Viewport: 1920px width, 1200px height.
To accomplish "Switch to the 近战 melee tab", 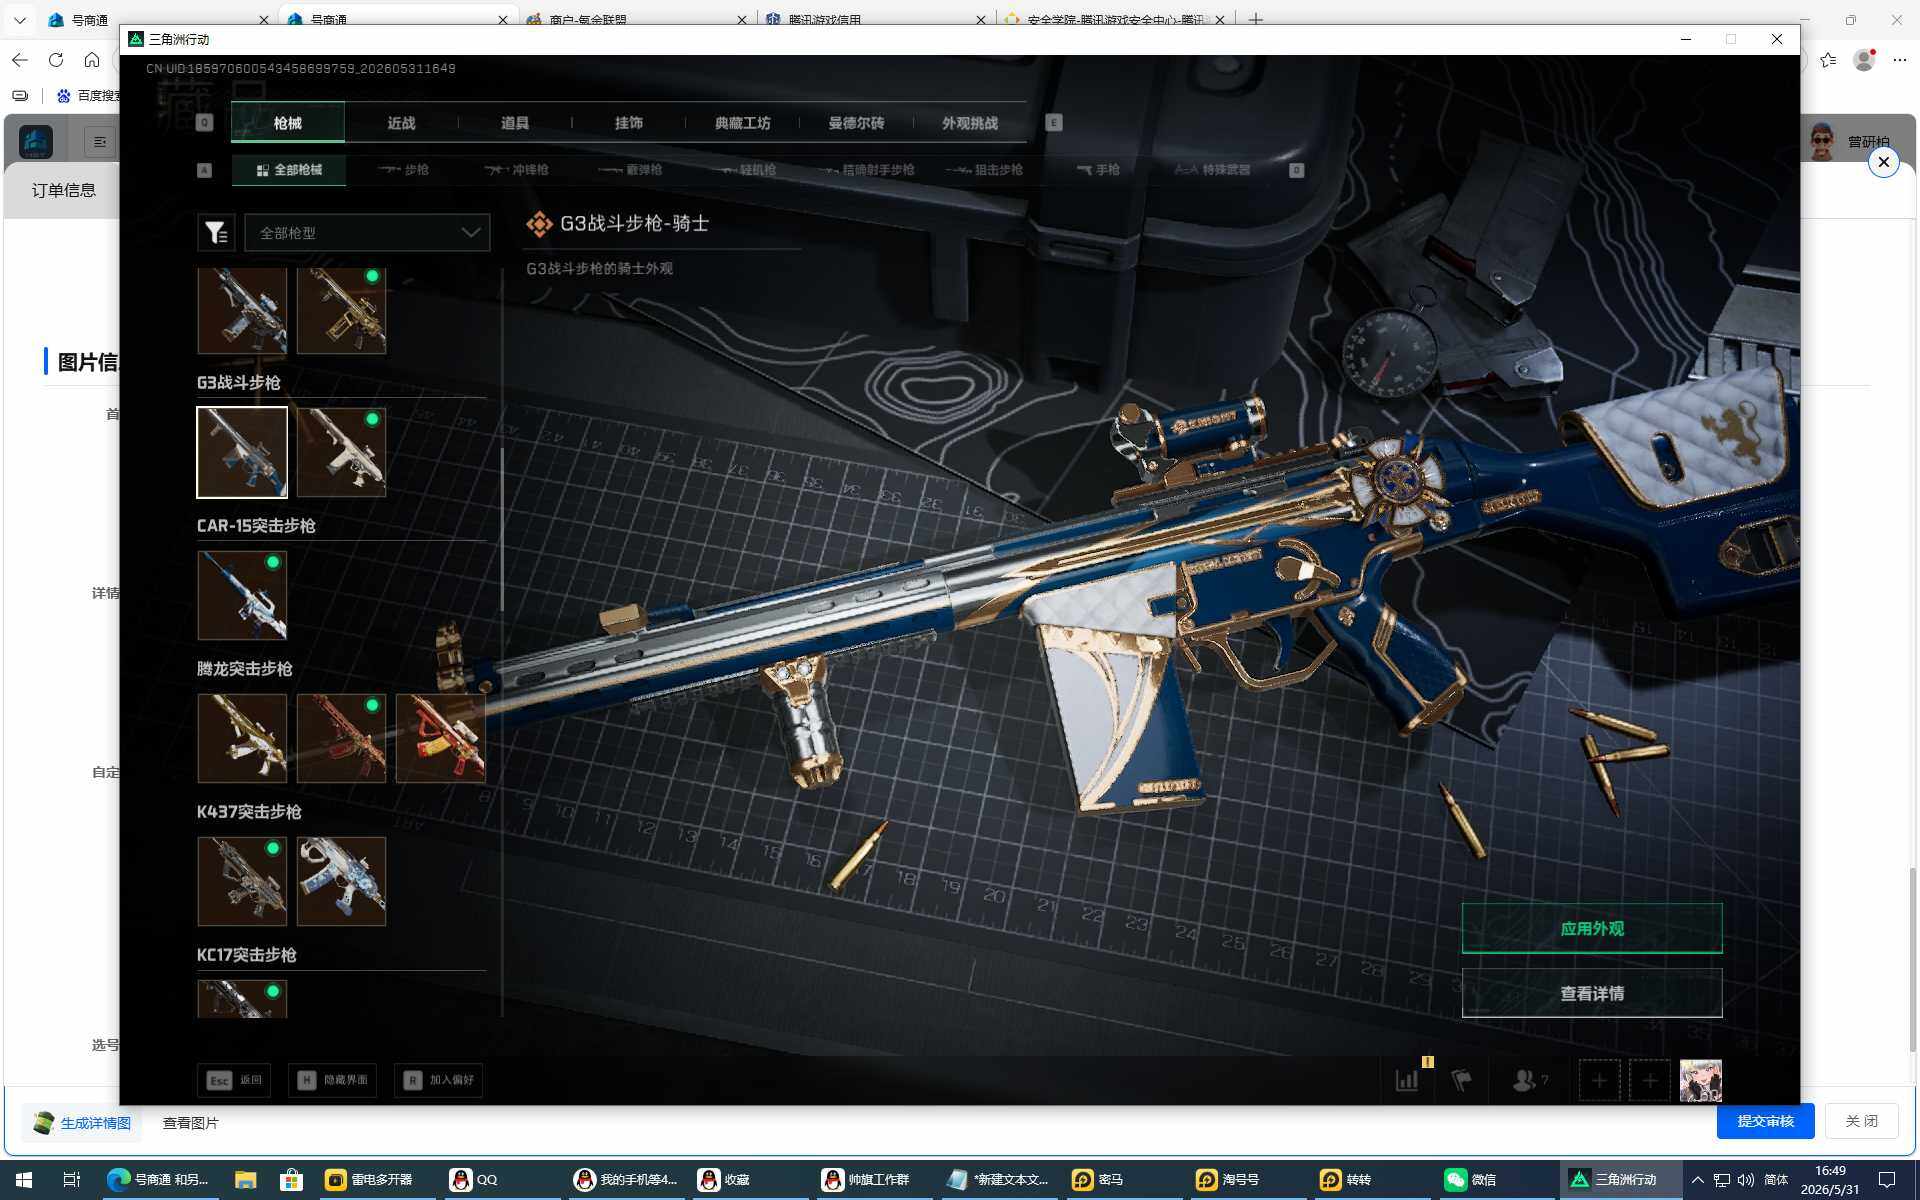I will coord(401,123).
